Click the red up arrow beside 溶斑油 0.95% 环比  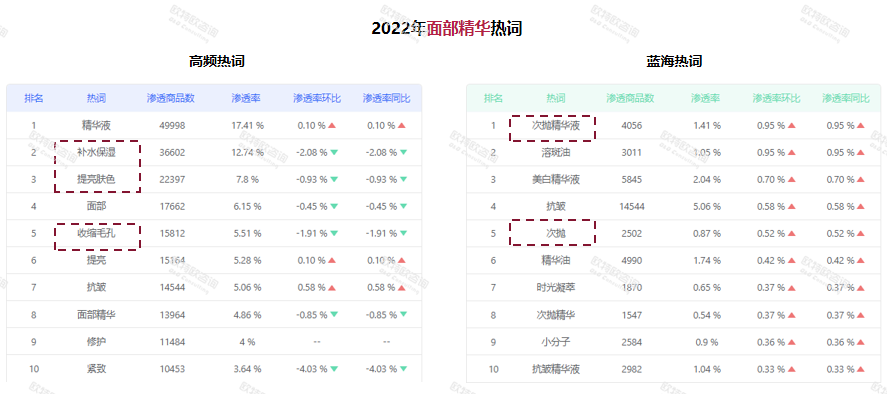click(x=791, y=153)
